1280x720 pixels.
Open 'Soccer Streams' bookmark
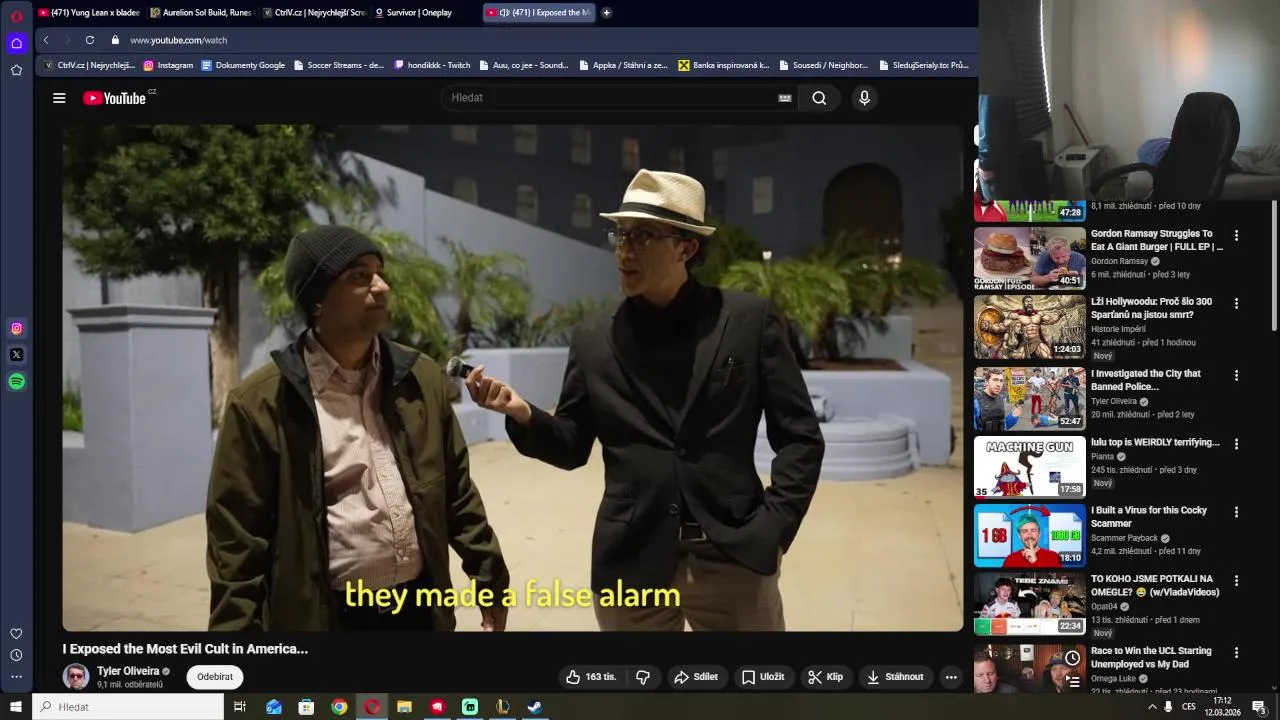coord(339,65)
